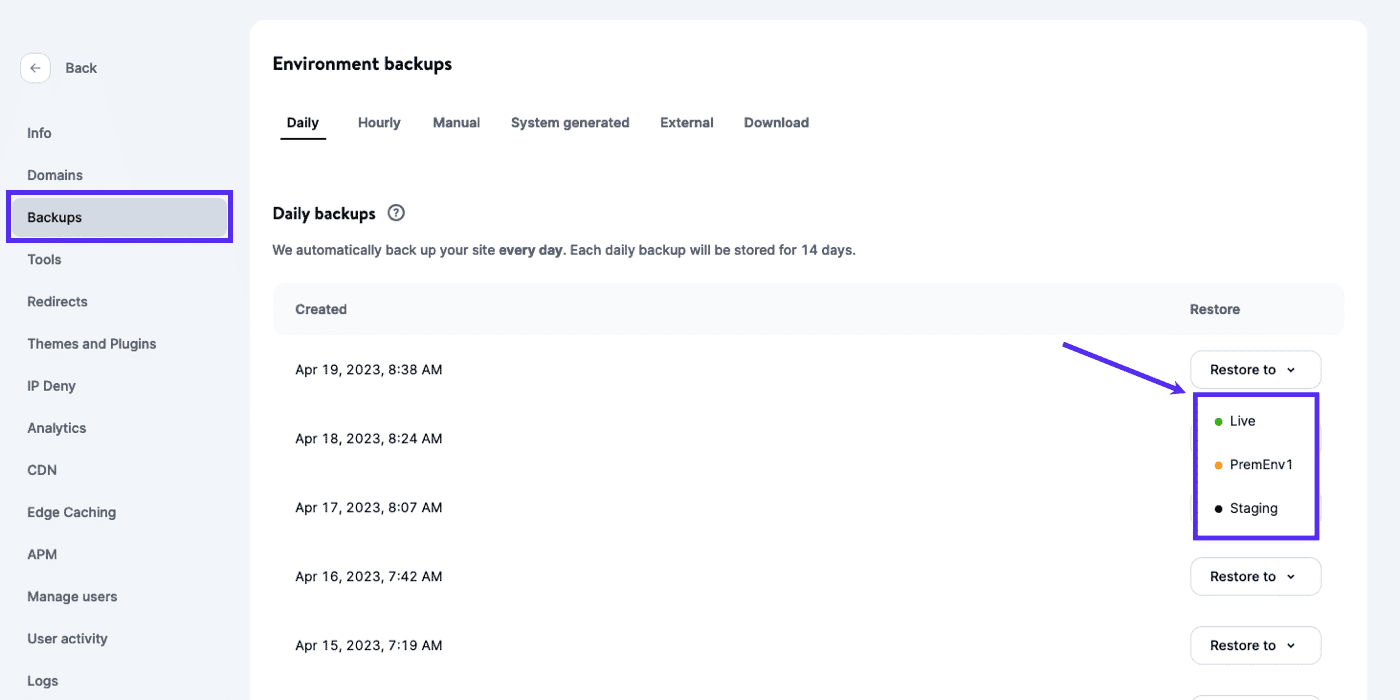1400x700 pixels.
Task: Select the External tab
Action: coord(686,122)
